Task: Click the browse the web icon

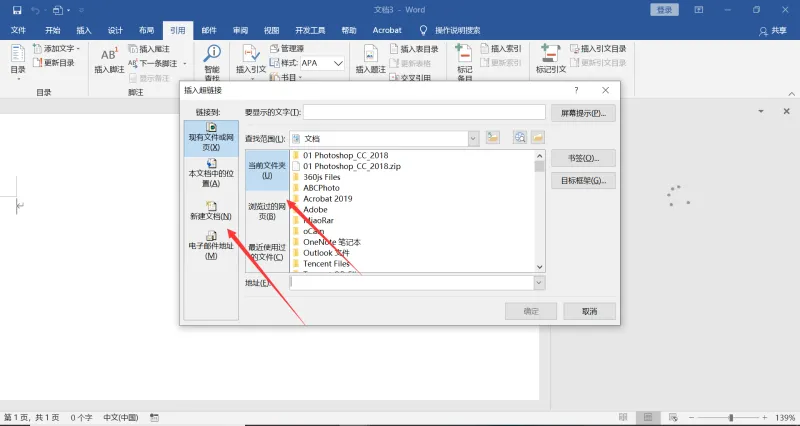Action: (x=520, y=138)
